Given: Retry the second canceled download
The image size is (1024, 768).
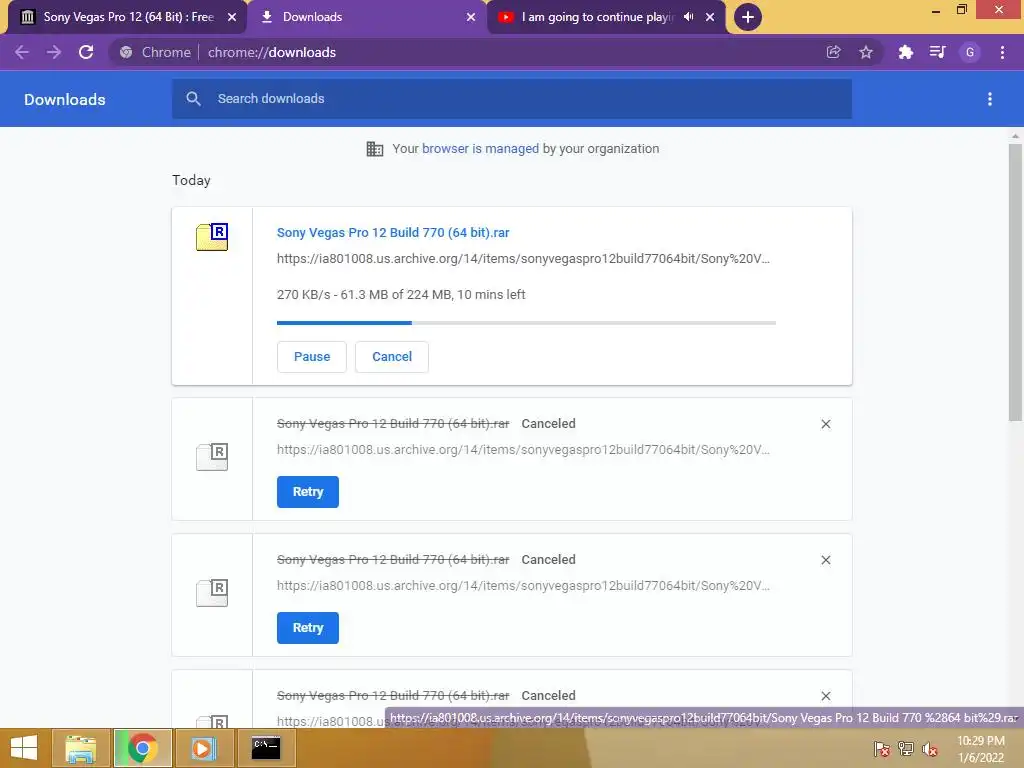Looking at the screenshot, I should (x=308, y=628).
